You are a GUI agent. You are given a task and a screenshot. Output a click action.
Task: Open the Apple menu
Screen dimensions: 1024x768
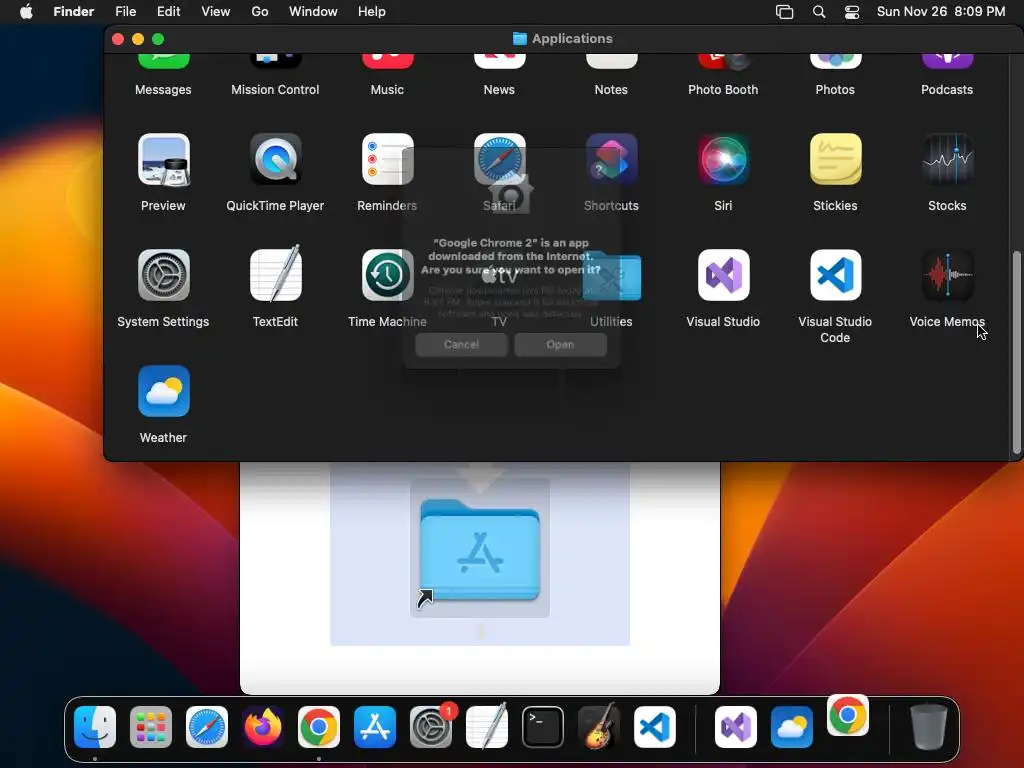(x=26, y=12)
